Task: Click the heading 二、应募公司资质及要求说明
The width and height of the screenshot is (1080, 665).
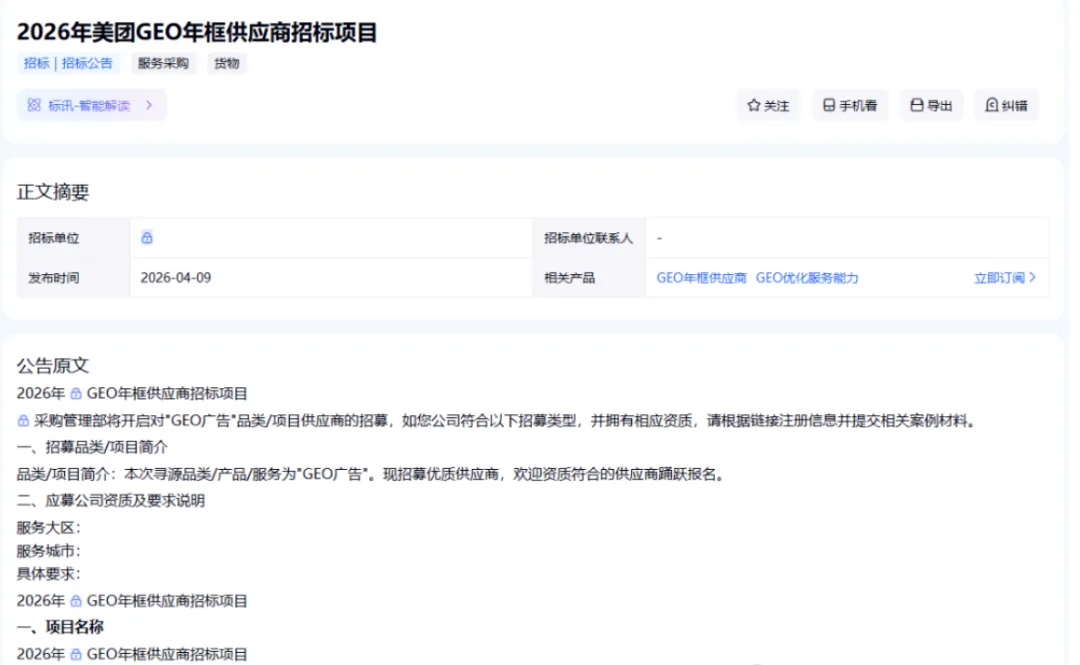Action: pyautogui.click(x=111, y=500)
